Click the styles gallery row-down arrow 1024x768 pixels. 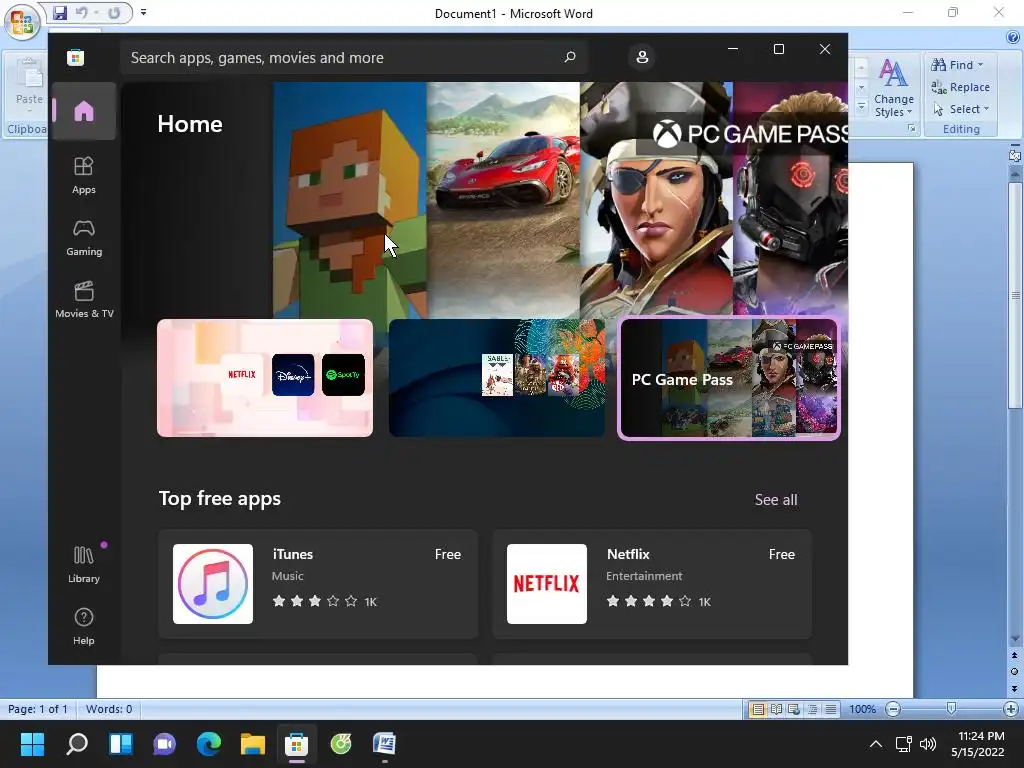861,87
